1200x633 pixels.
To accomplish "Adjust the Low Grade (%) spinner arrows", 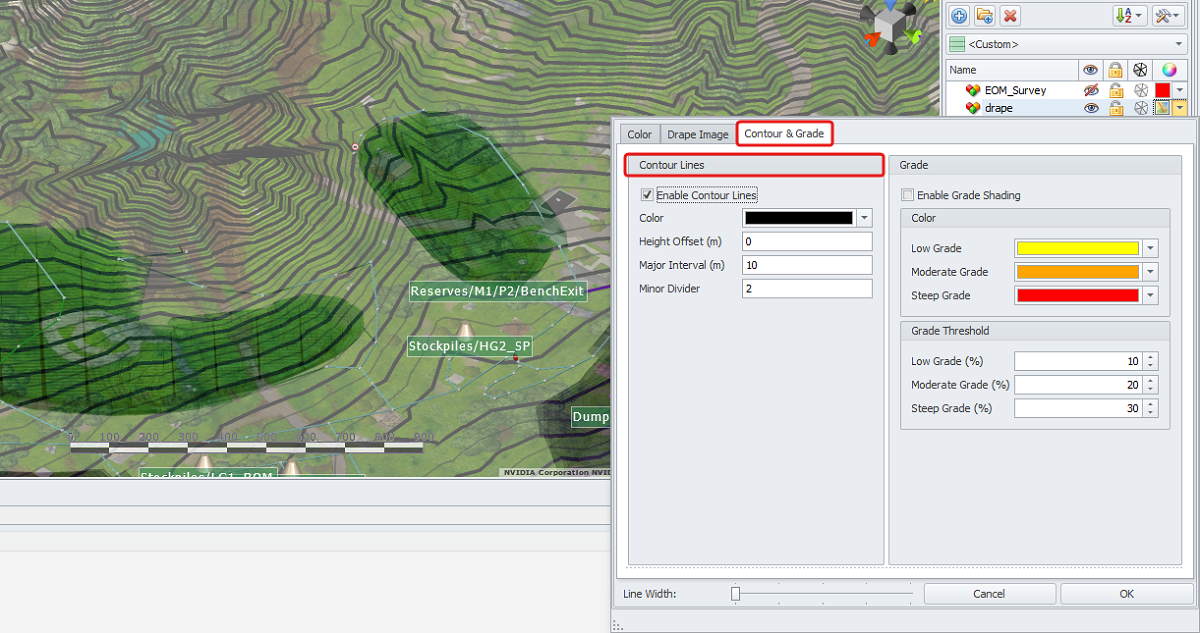I will (1151, 361).
